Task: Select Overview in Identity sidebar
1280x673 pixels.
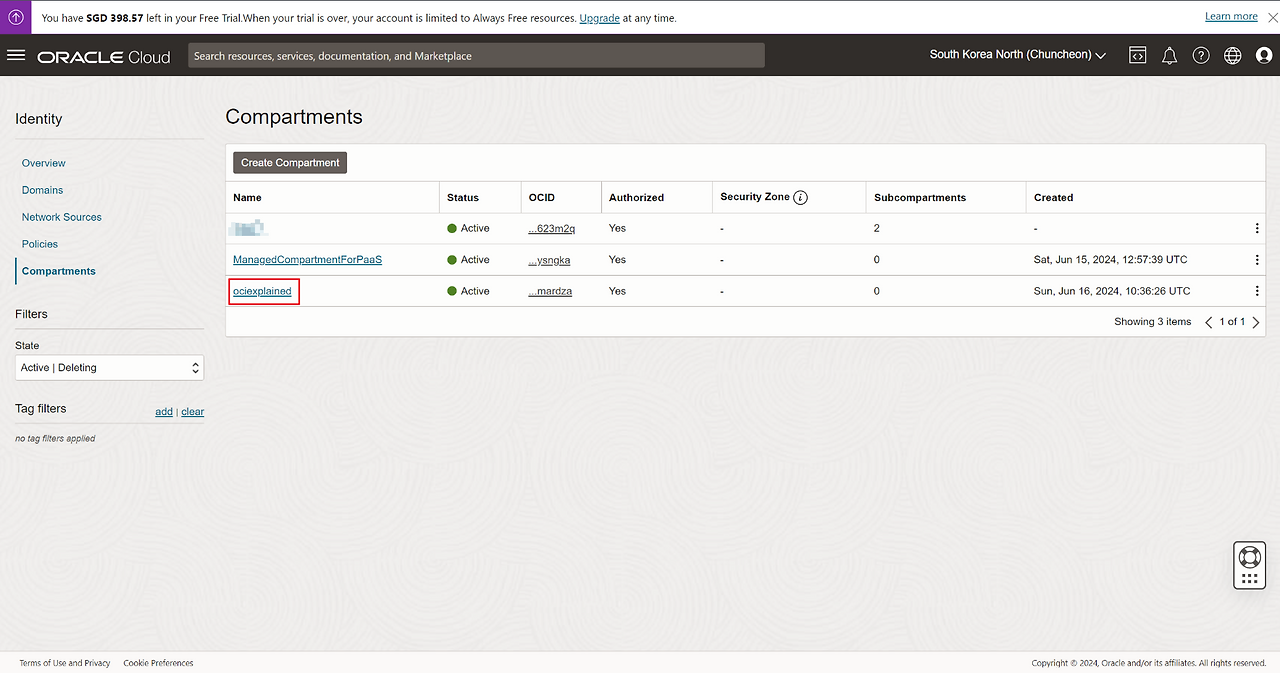Action: (x=44, y=163)
